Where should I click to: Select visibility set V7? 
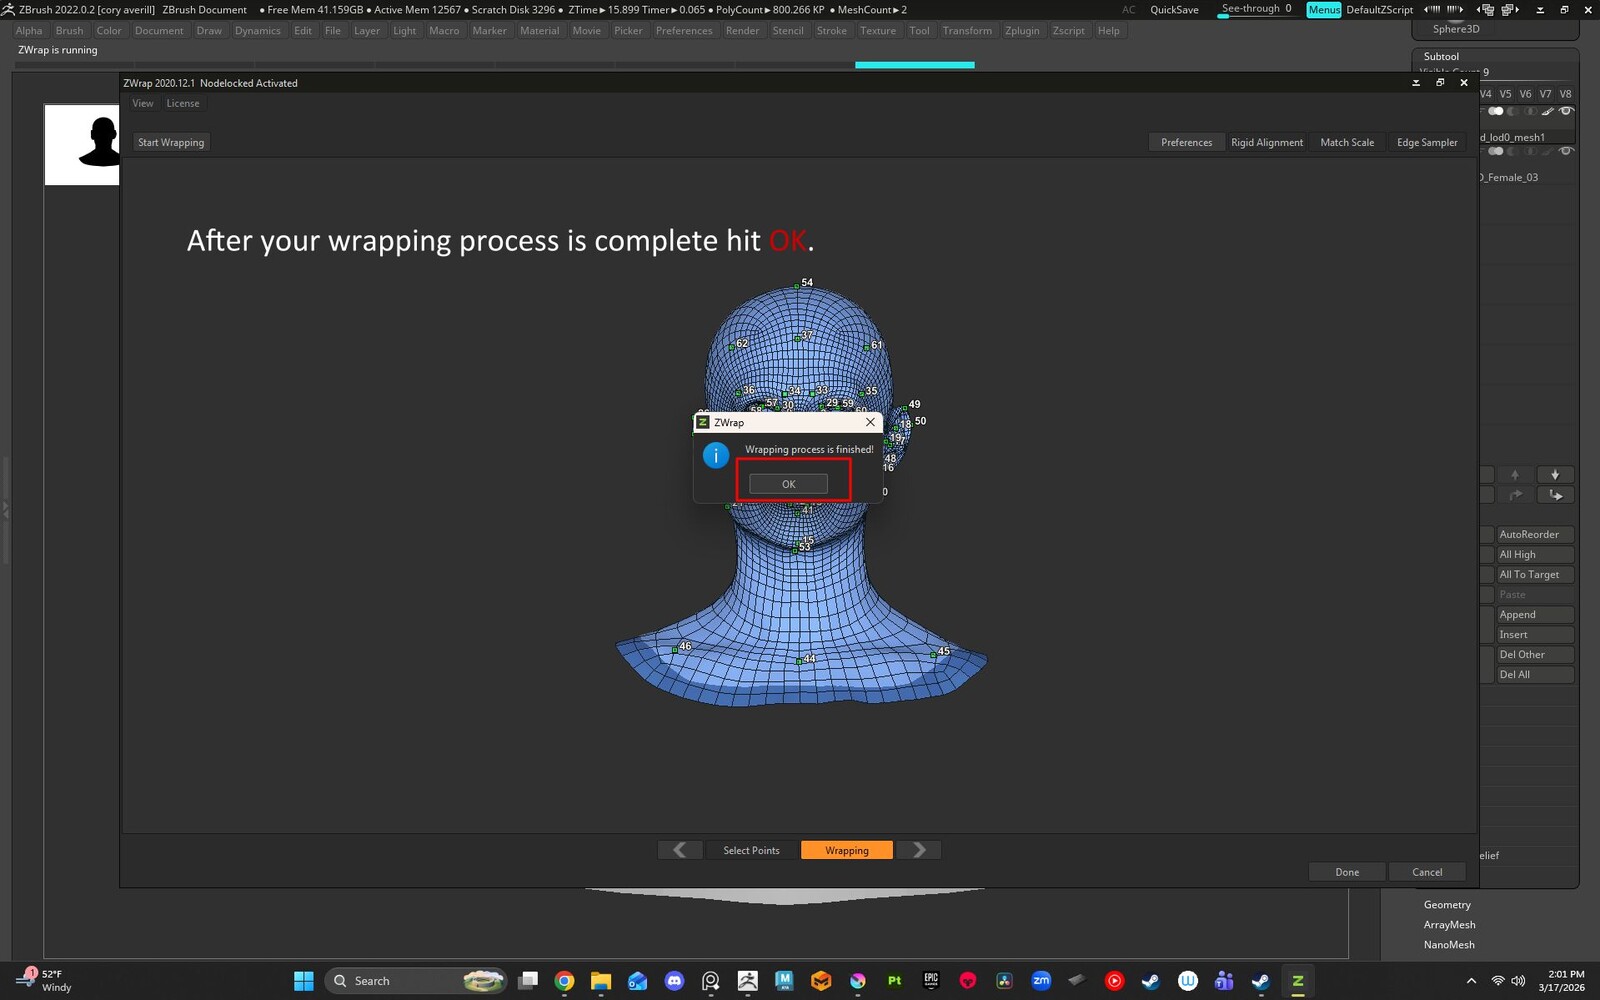pyautogui.click(x=1545, y=94)
